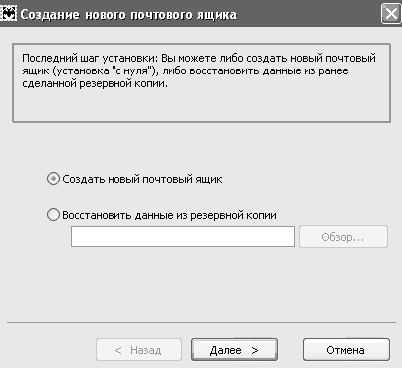Click the 'сделанной резервной копии' line in description

[95, 83]
